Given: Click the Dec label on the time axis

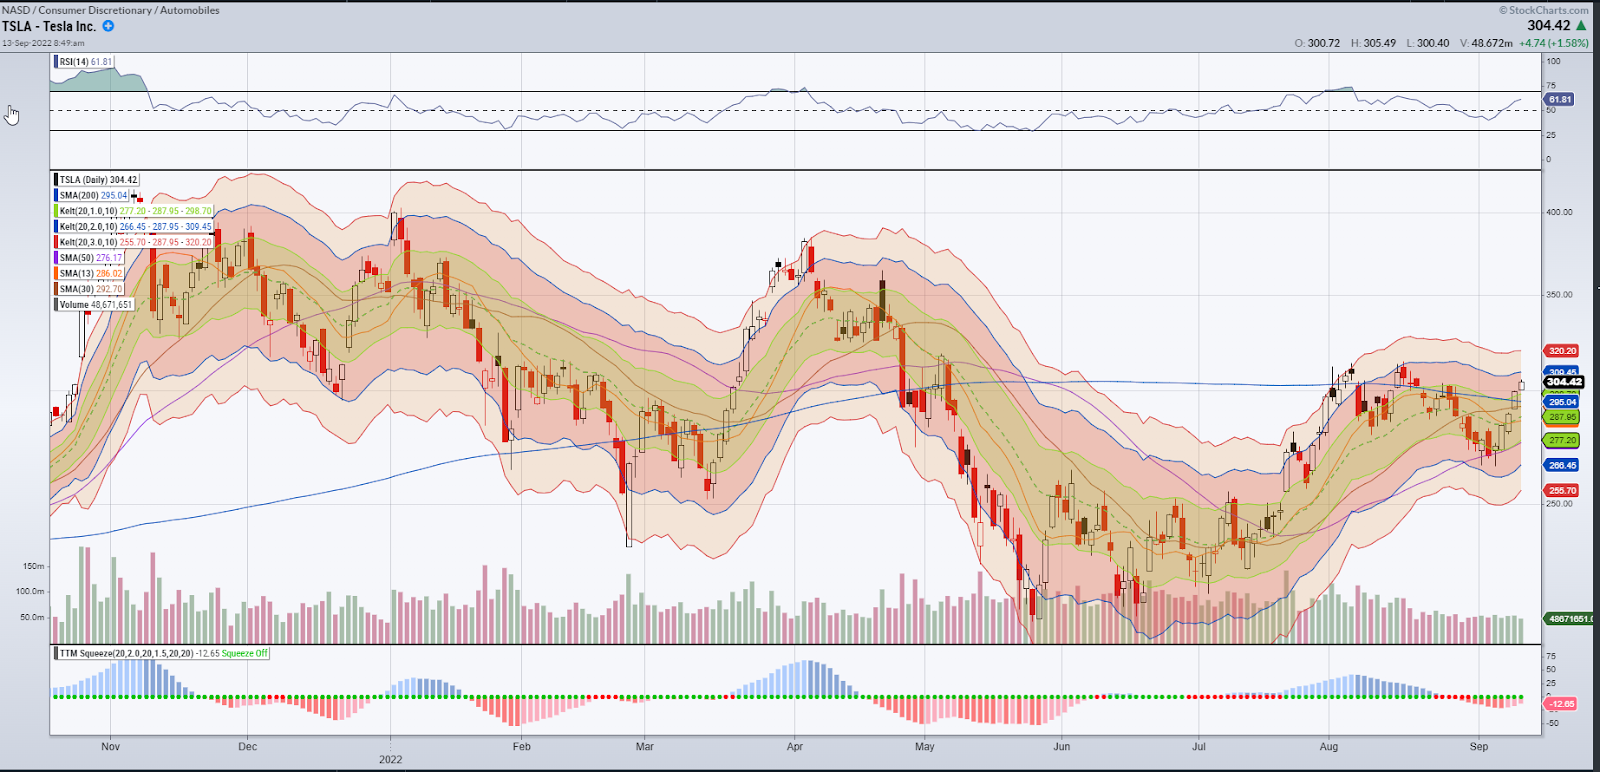Looking at the screenshot, I should (x=248, y=747).
